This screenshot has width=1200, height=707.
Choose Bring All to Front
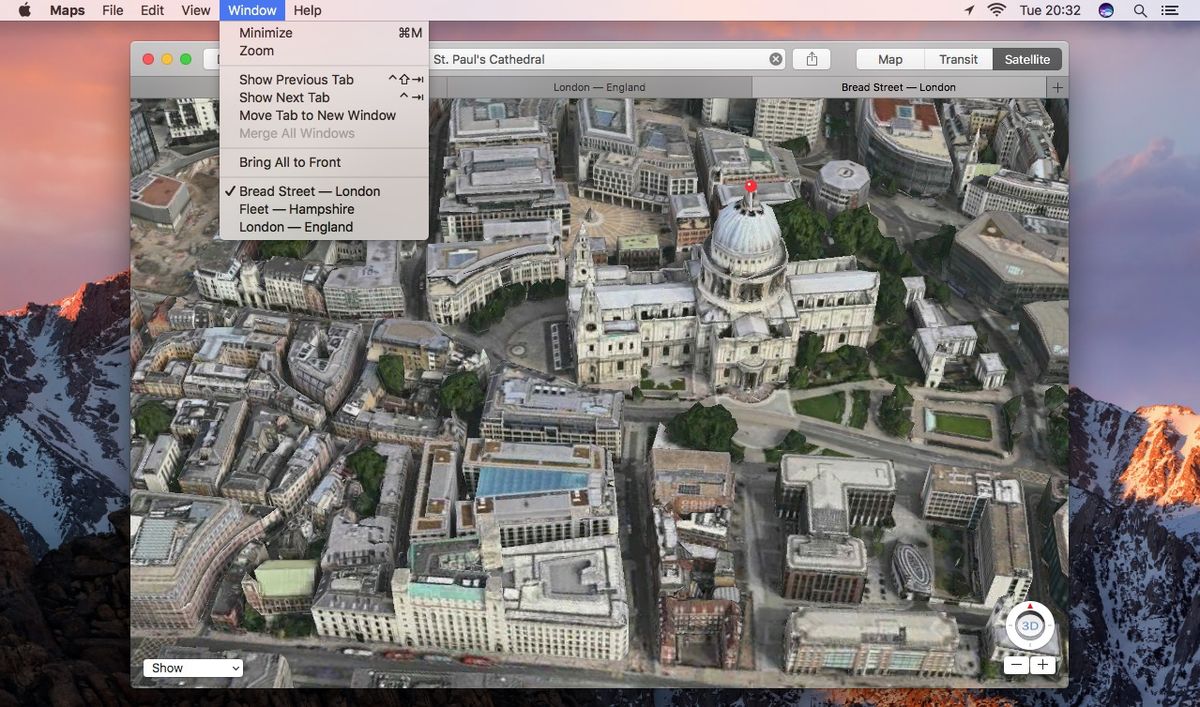click(290, 162)
